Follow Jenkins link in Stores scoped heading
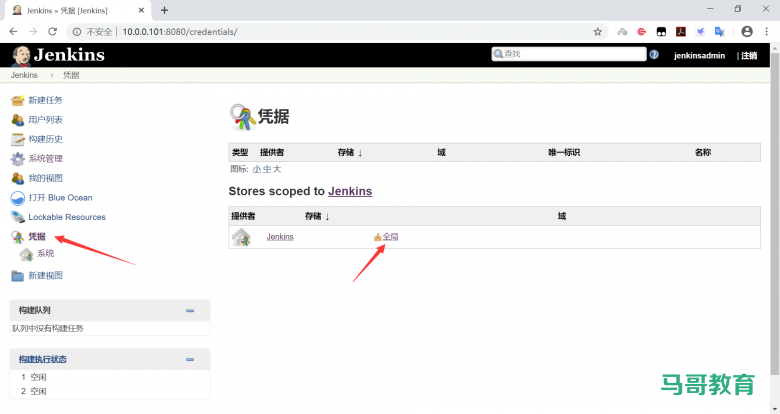Viewport: 780px width, 414px height. (350, 191)
